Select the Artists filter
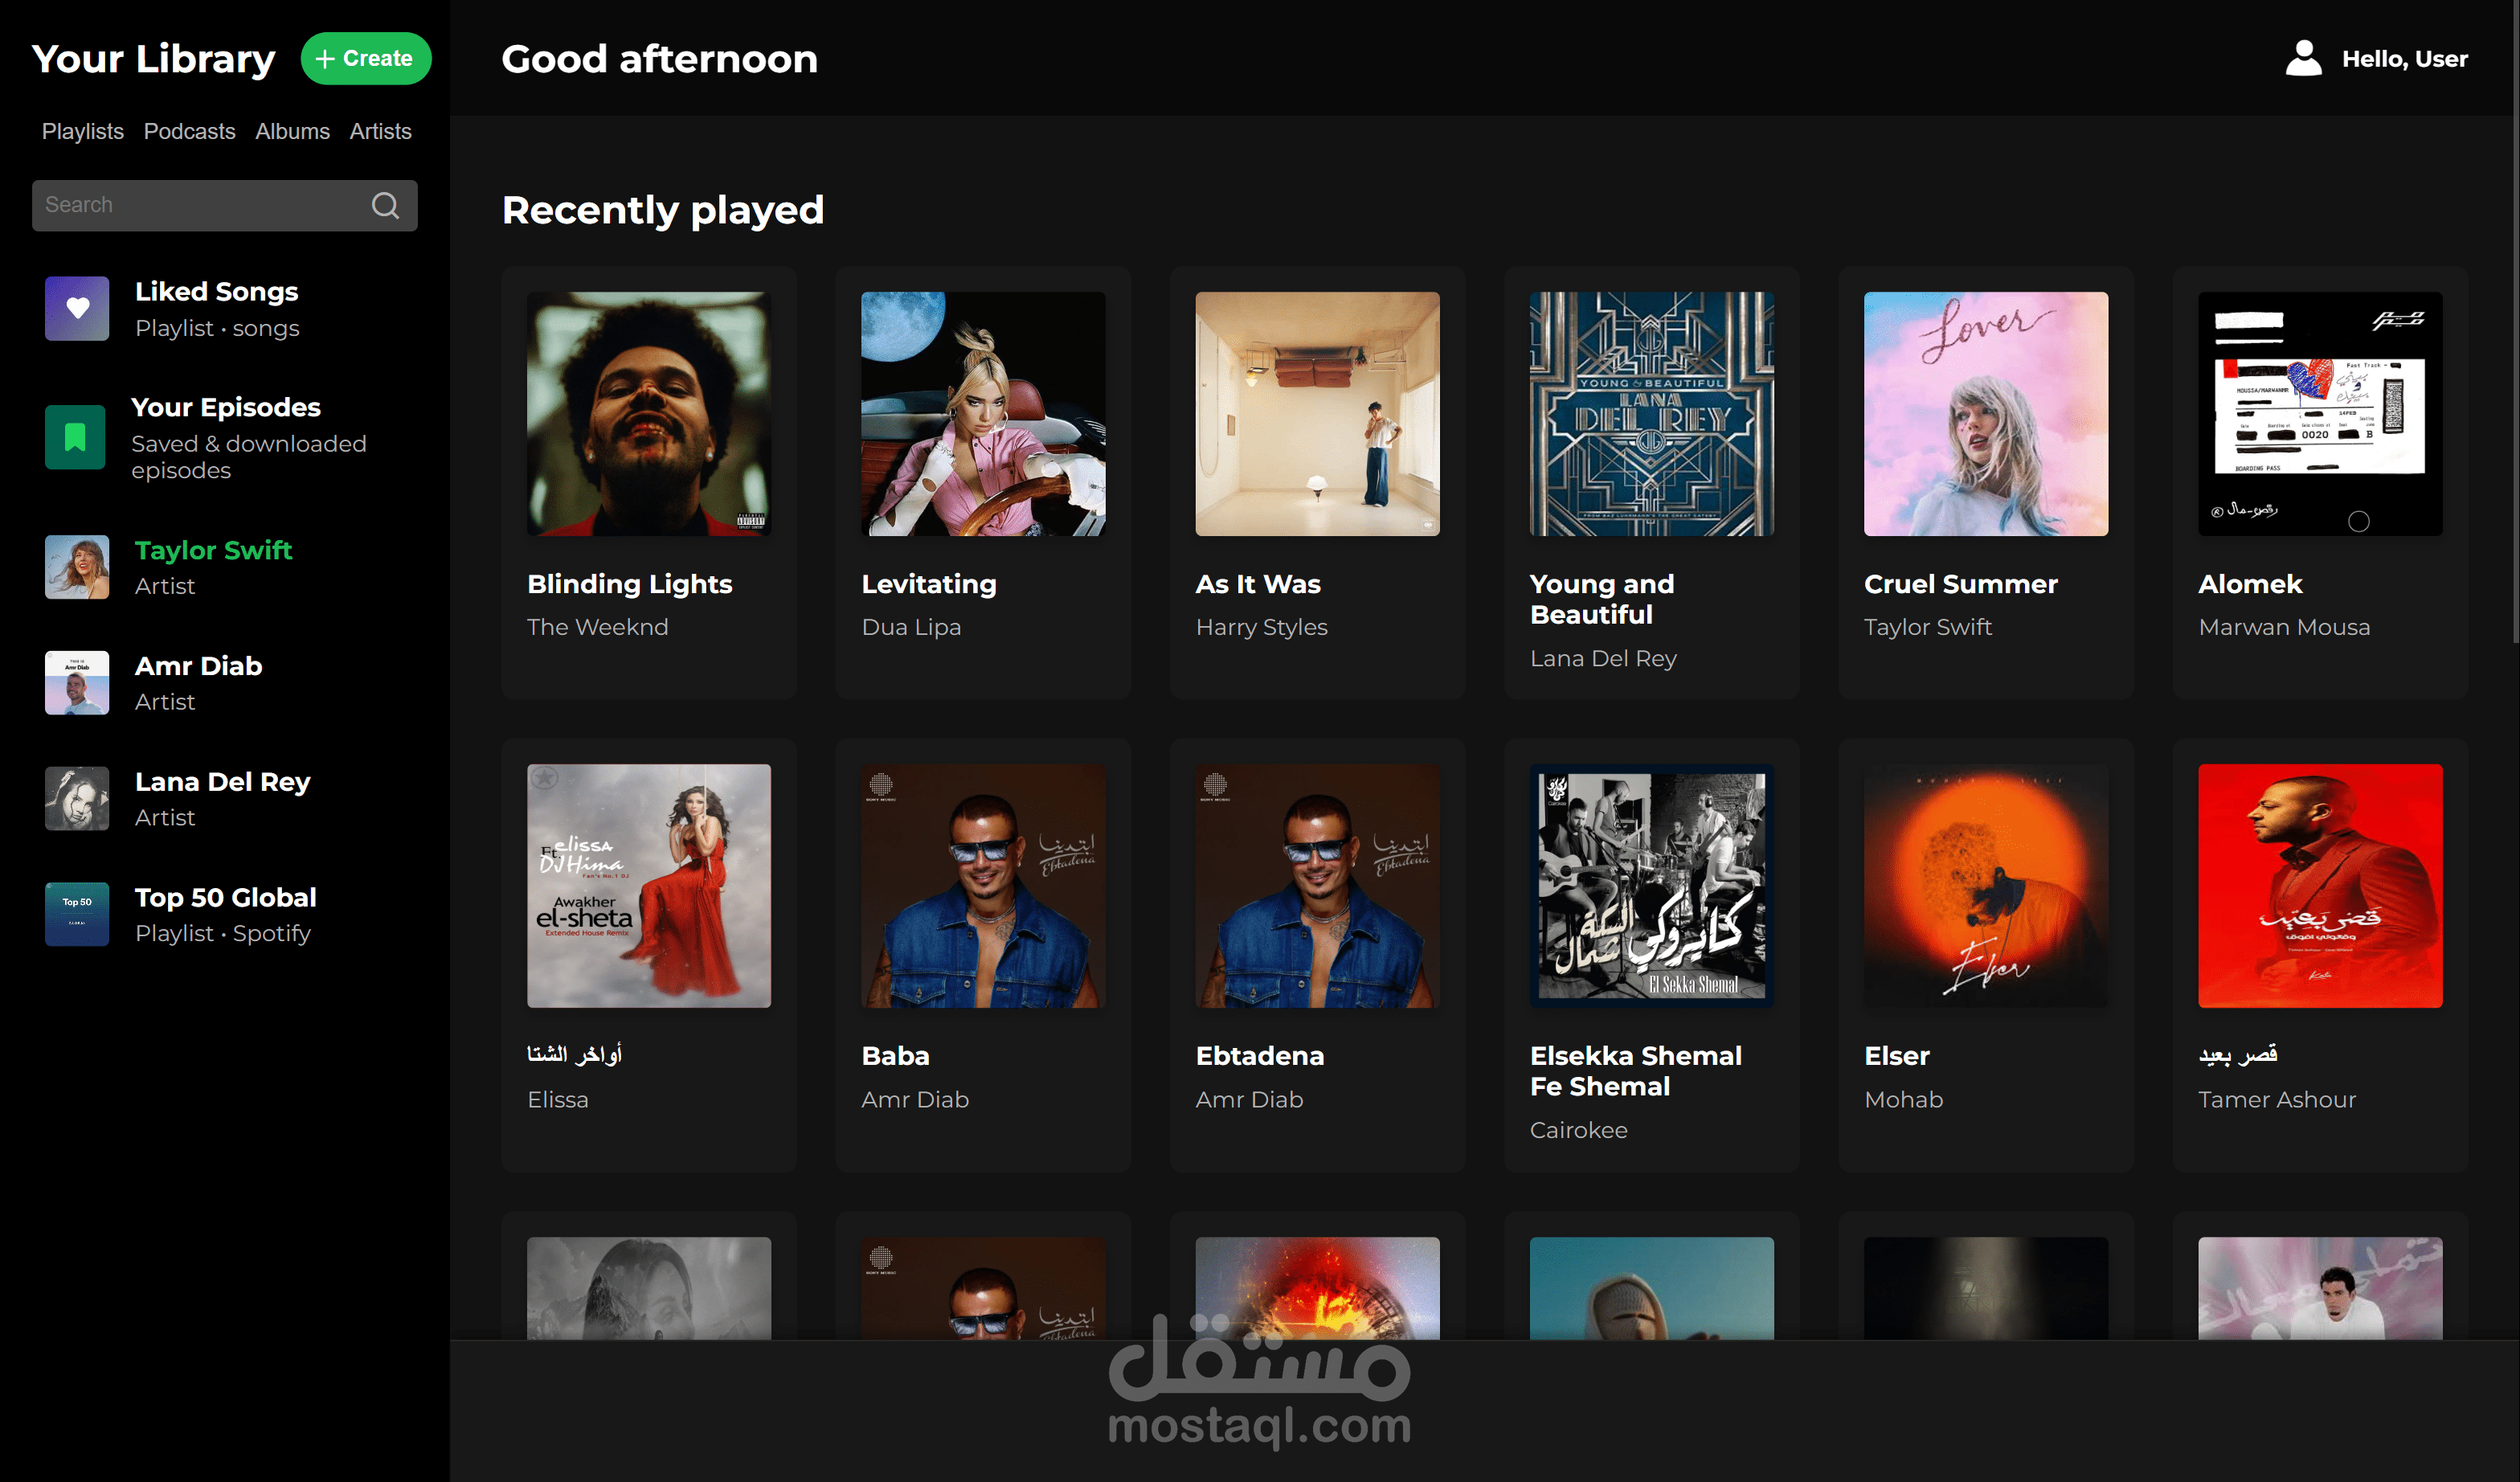Screen dimensions: 2520x1482 (380, 131)
